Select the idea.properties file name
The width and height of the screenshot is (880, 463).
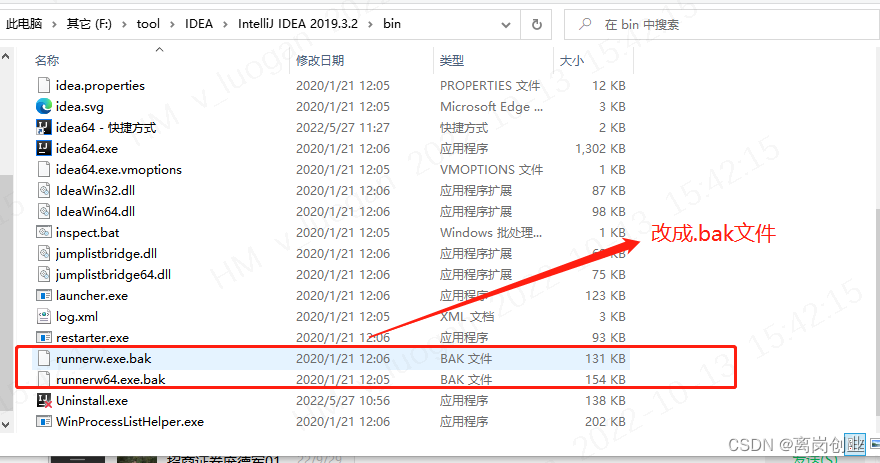click(100, 85)
